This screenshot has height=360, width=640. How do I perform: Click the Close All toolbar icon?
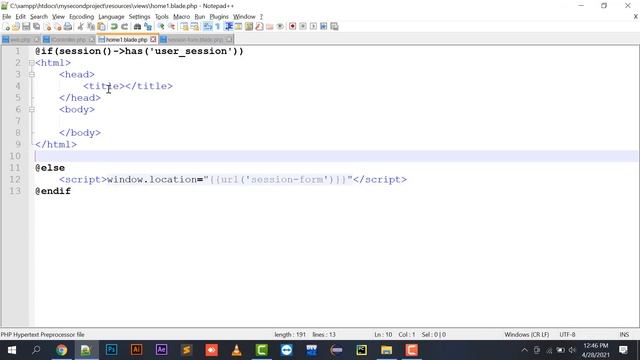(x=58, y=27)
